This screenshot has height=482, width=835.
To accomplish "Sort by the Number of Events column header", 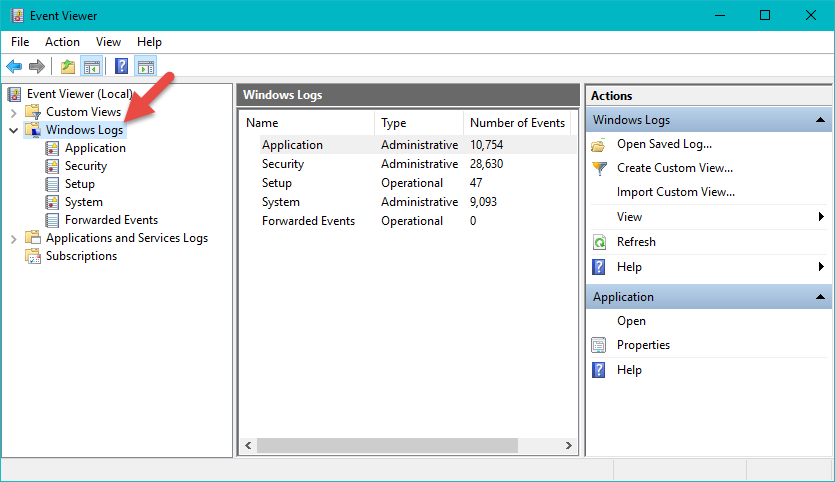I will click(x=517, y=123).
